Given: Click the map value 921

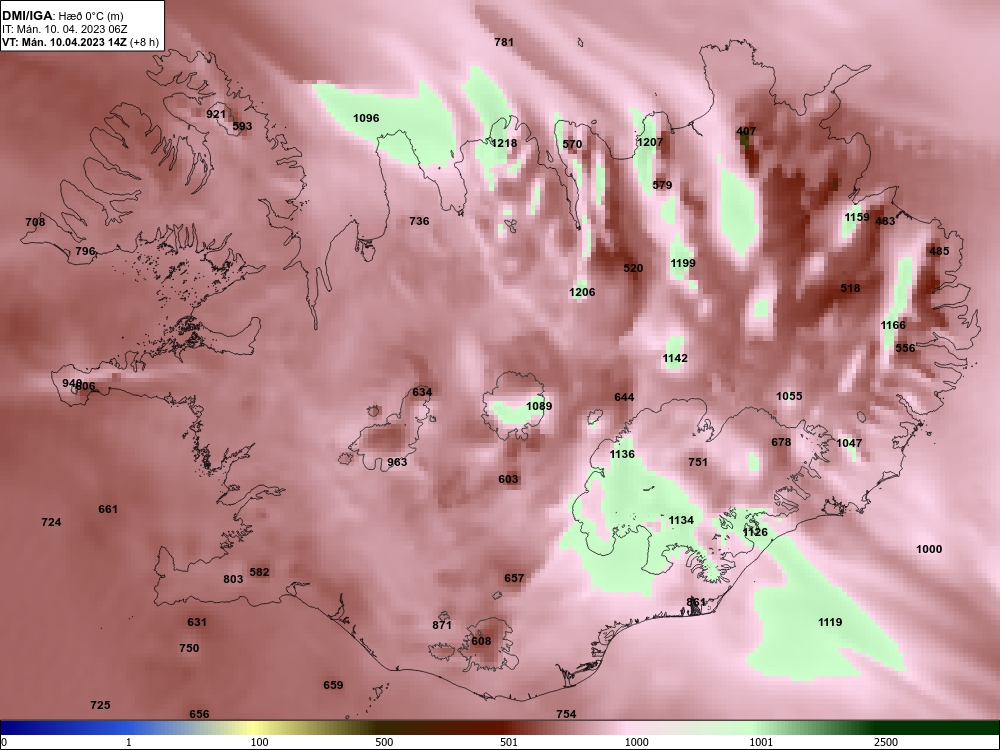Looking at the screenshot, I should pyautogui.click(x=216, y=114).
